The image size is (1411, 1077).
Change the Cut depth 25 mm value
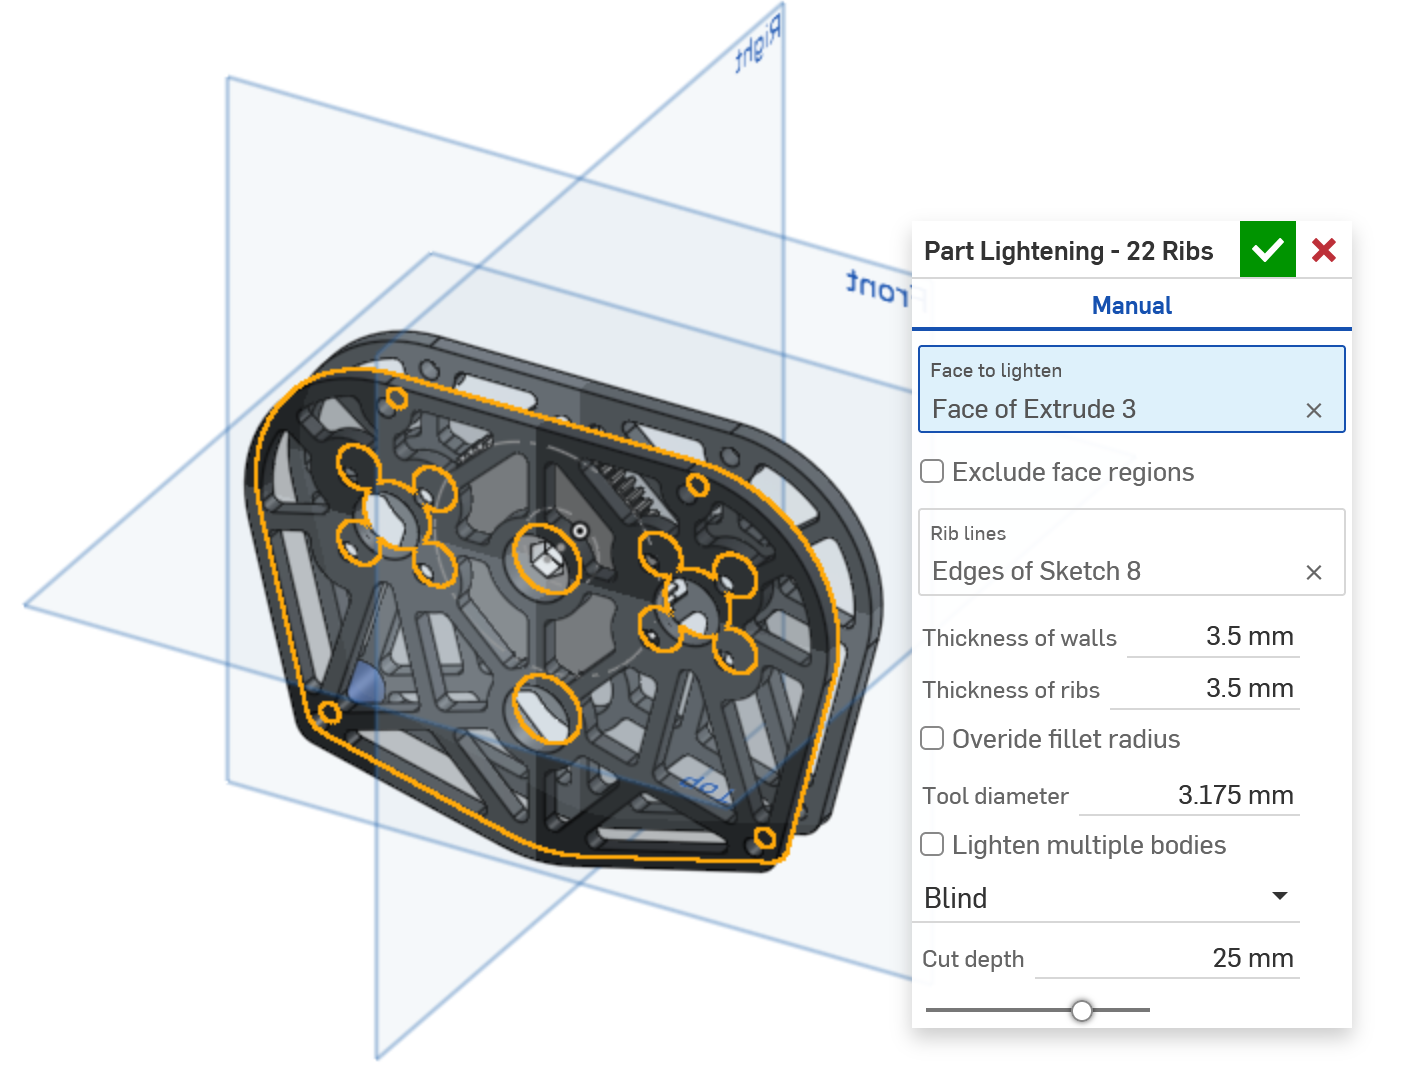(1168, 958)
